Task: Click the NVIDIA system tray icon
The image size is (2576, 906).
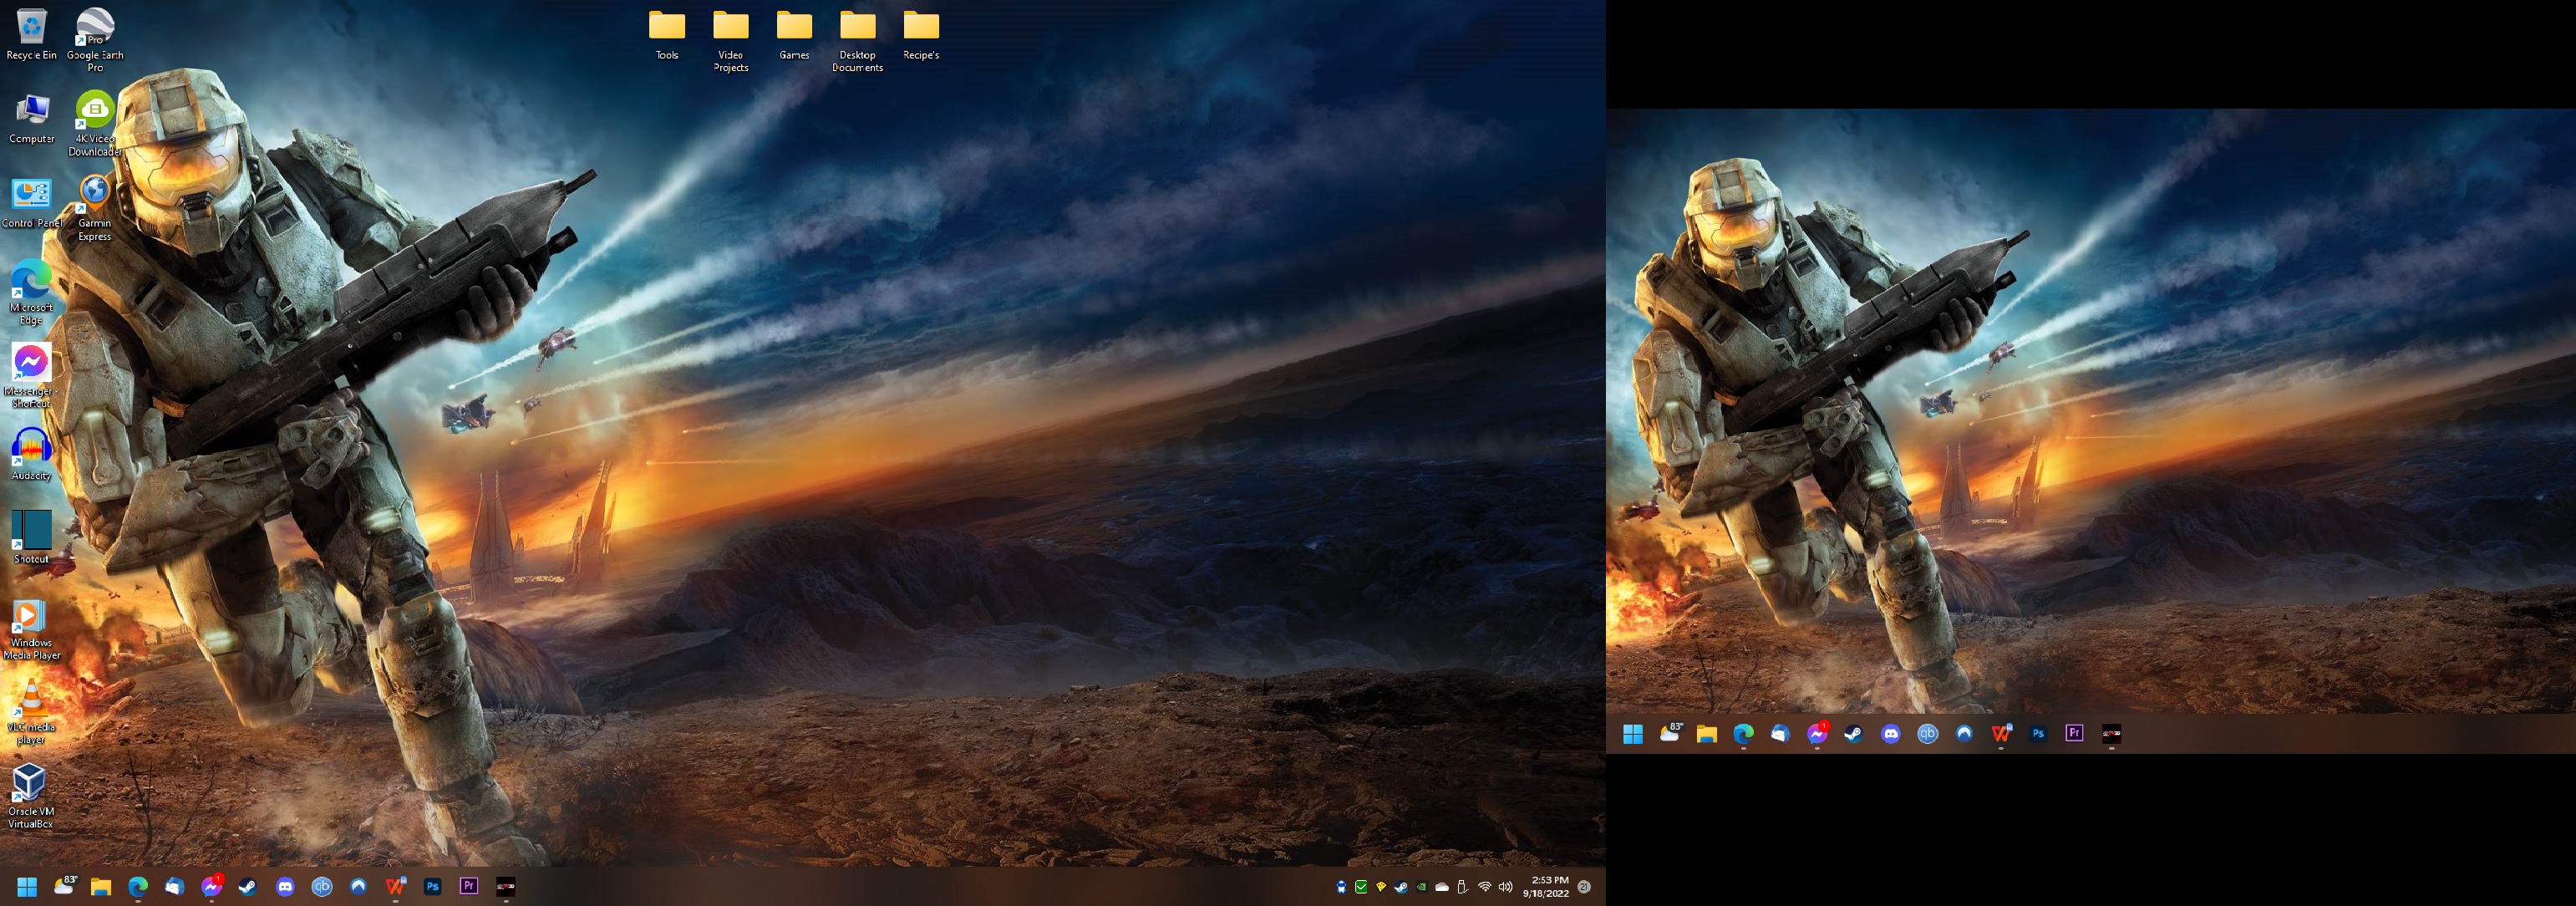Action: coord(1422,887)
